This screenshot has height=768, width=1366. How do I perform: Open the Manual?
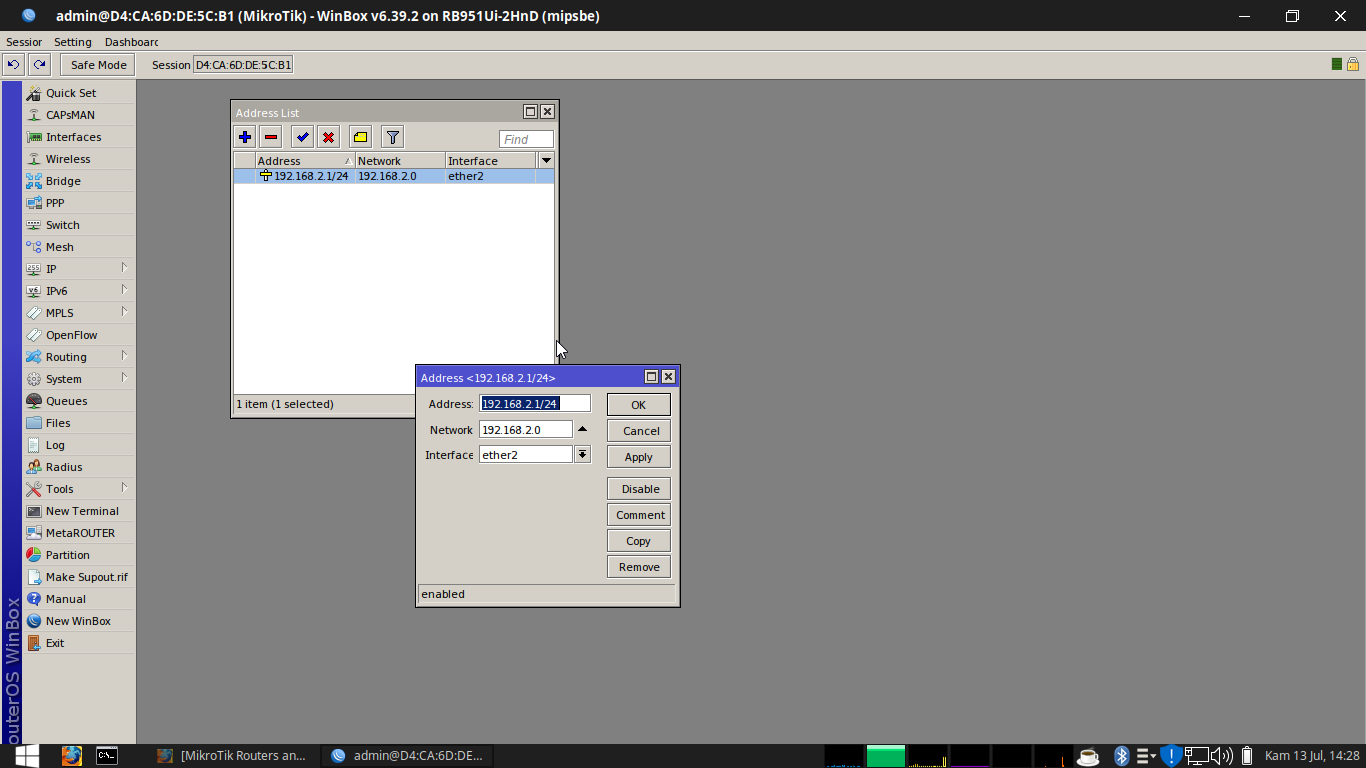79,599
